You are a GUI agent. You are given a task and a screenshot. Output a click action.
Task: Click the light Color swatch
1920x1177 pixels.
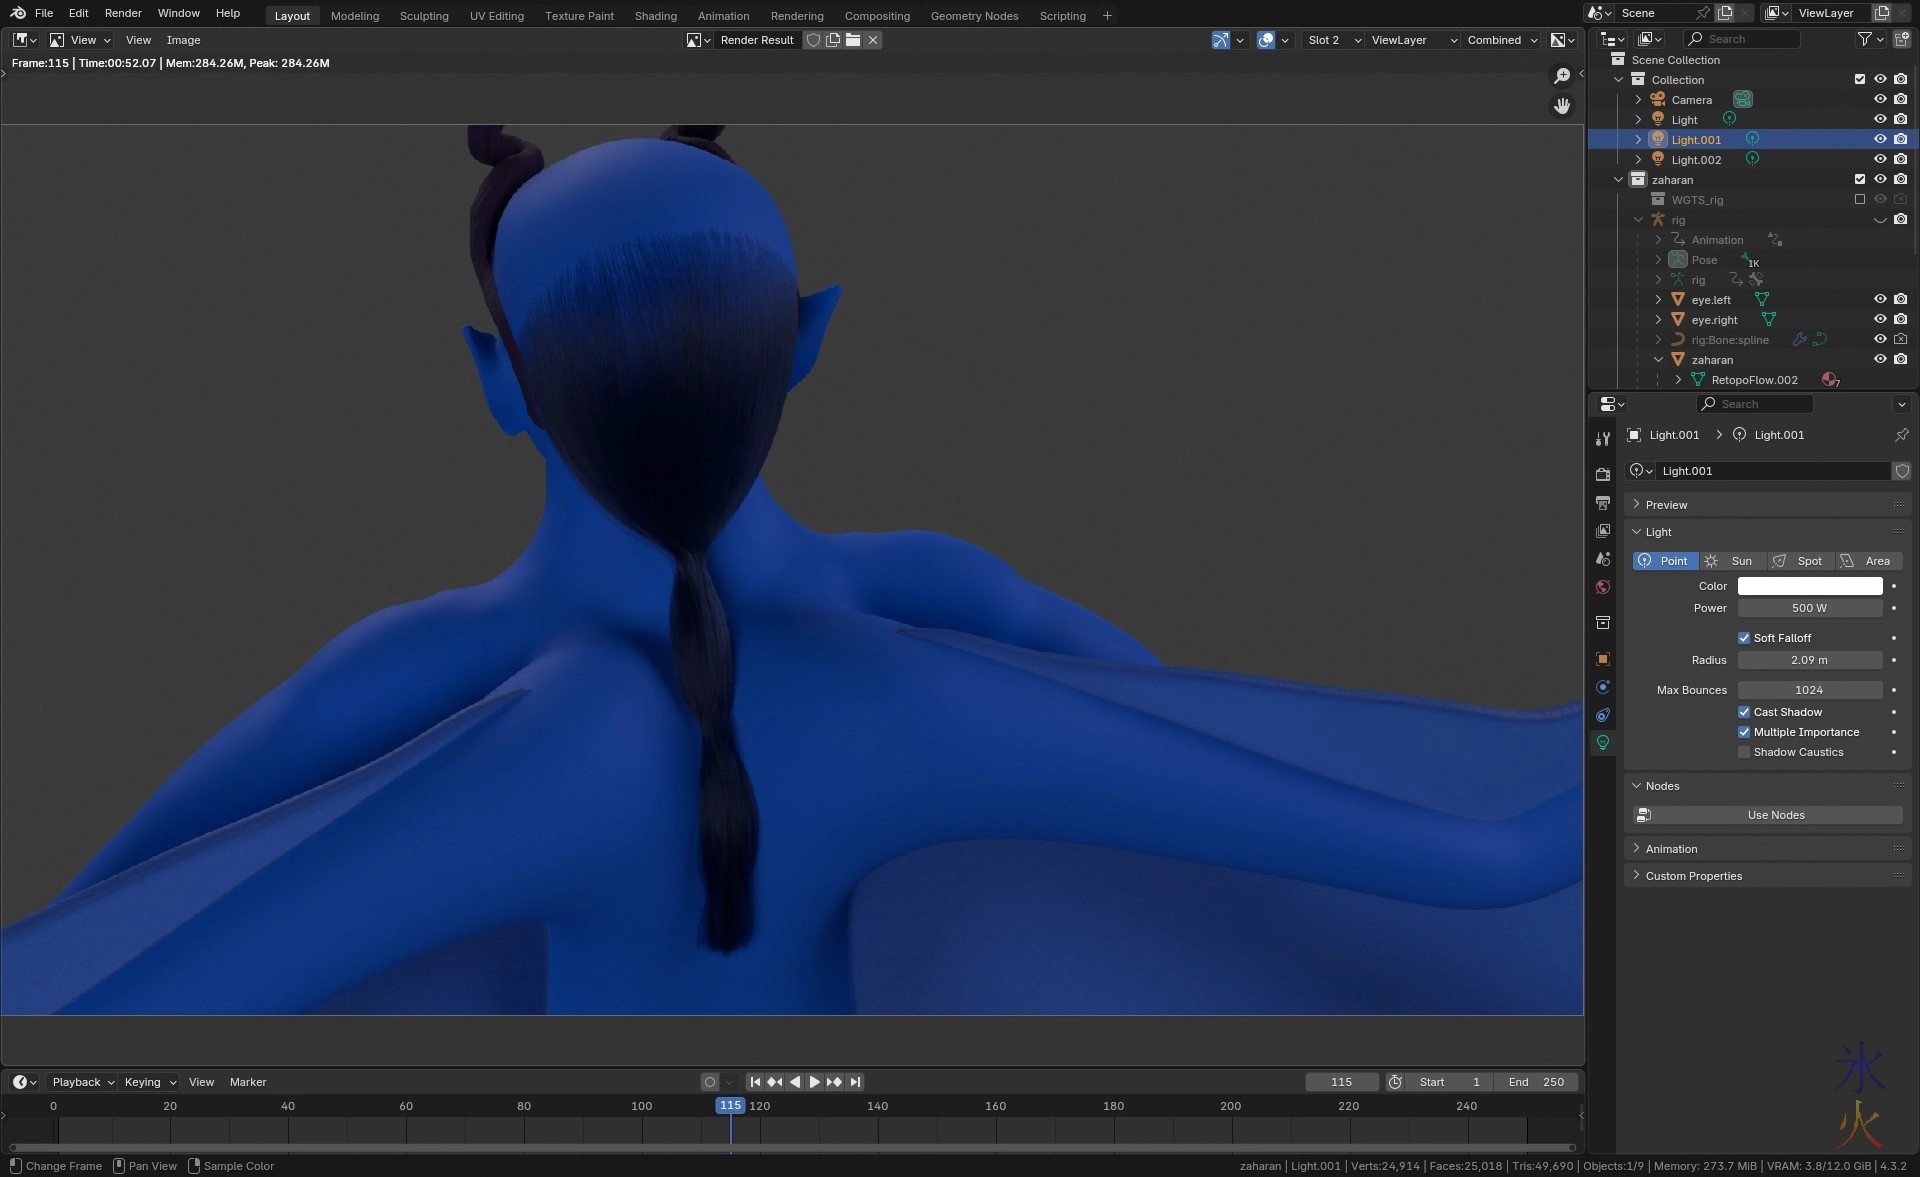click(1809, 586)
